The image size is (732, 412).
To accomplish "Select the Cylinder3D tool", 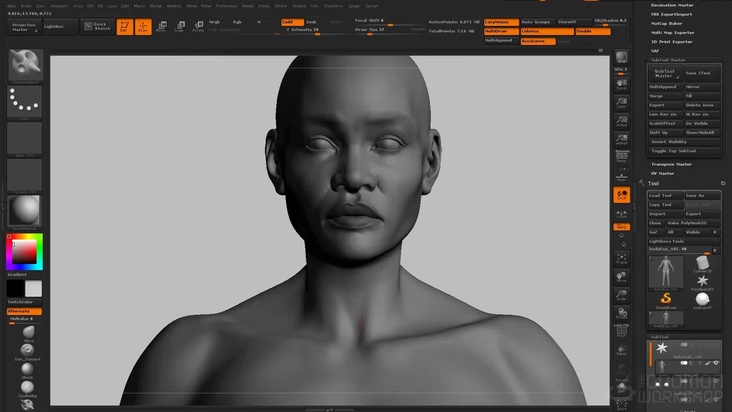I will pyautogui.click(x=701, y=262).
